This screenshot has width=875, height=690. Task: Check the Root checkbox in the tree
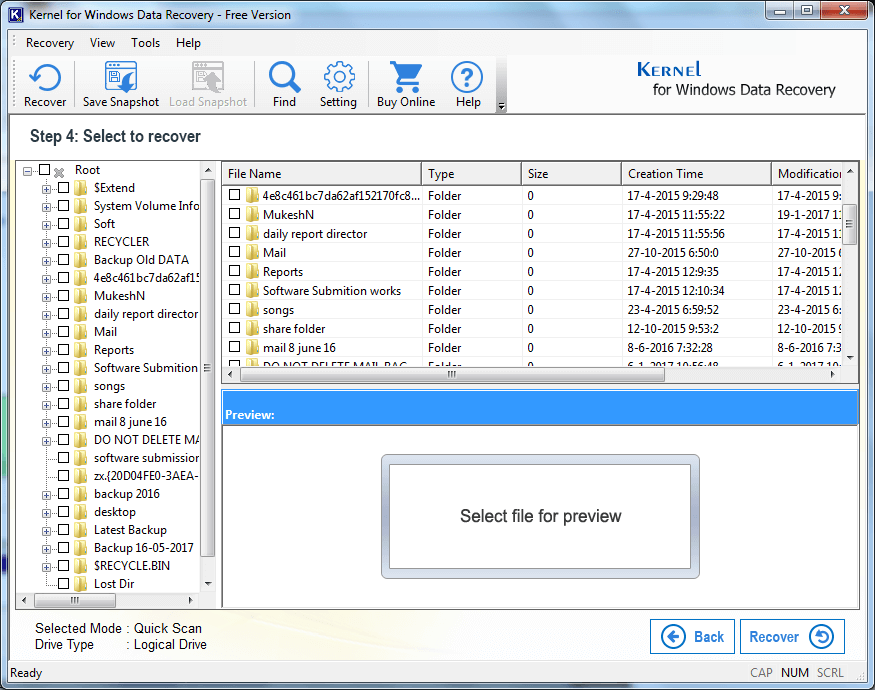[x=45, y=170]
